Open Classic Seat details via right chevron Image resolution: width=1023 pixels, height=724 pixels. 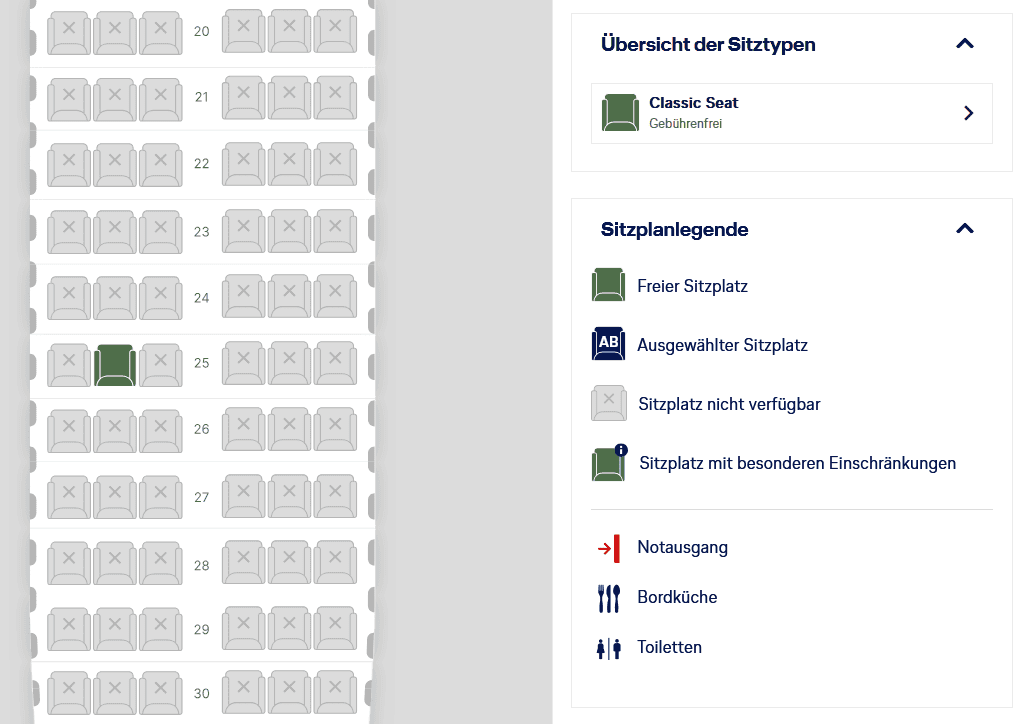967,113
